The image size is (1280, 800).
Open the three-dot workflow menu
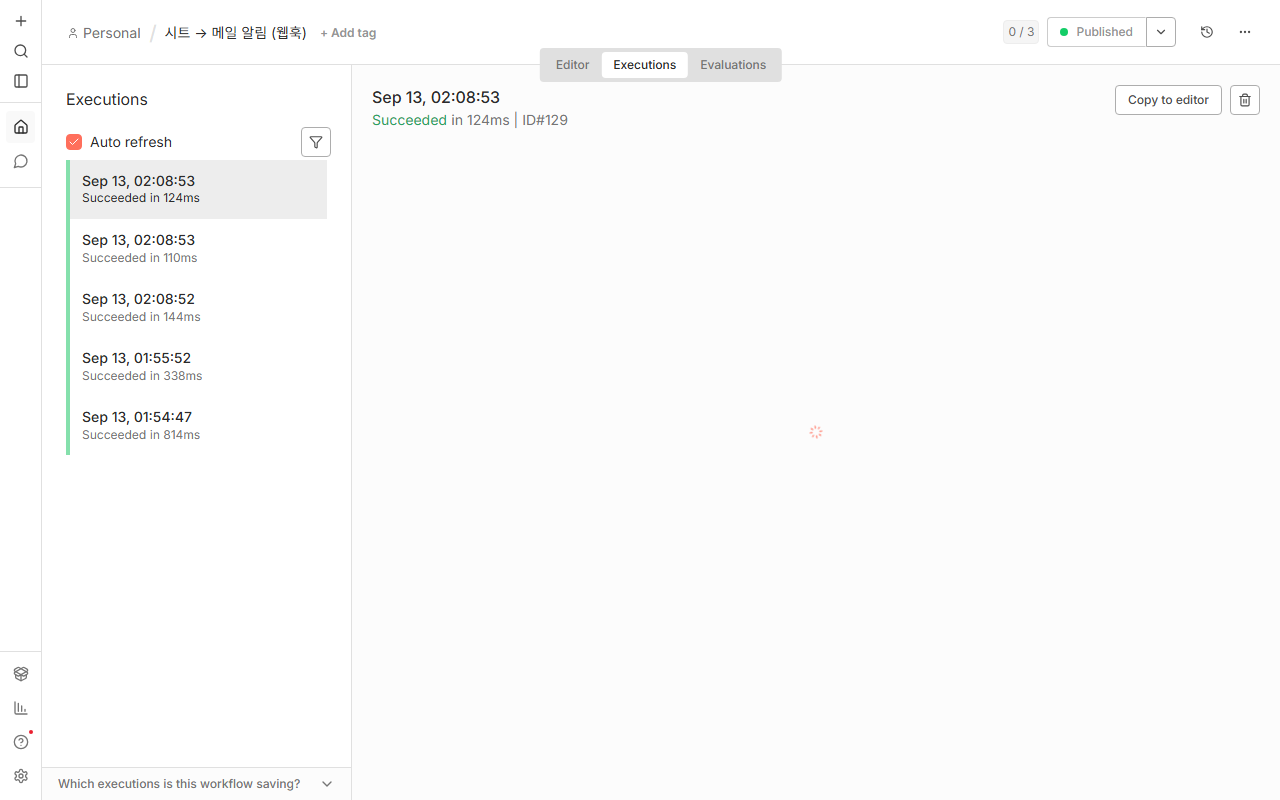[x=1245, y=32]
